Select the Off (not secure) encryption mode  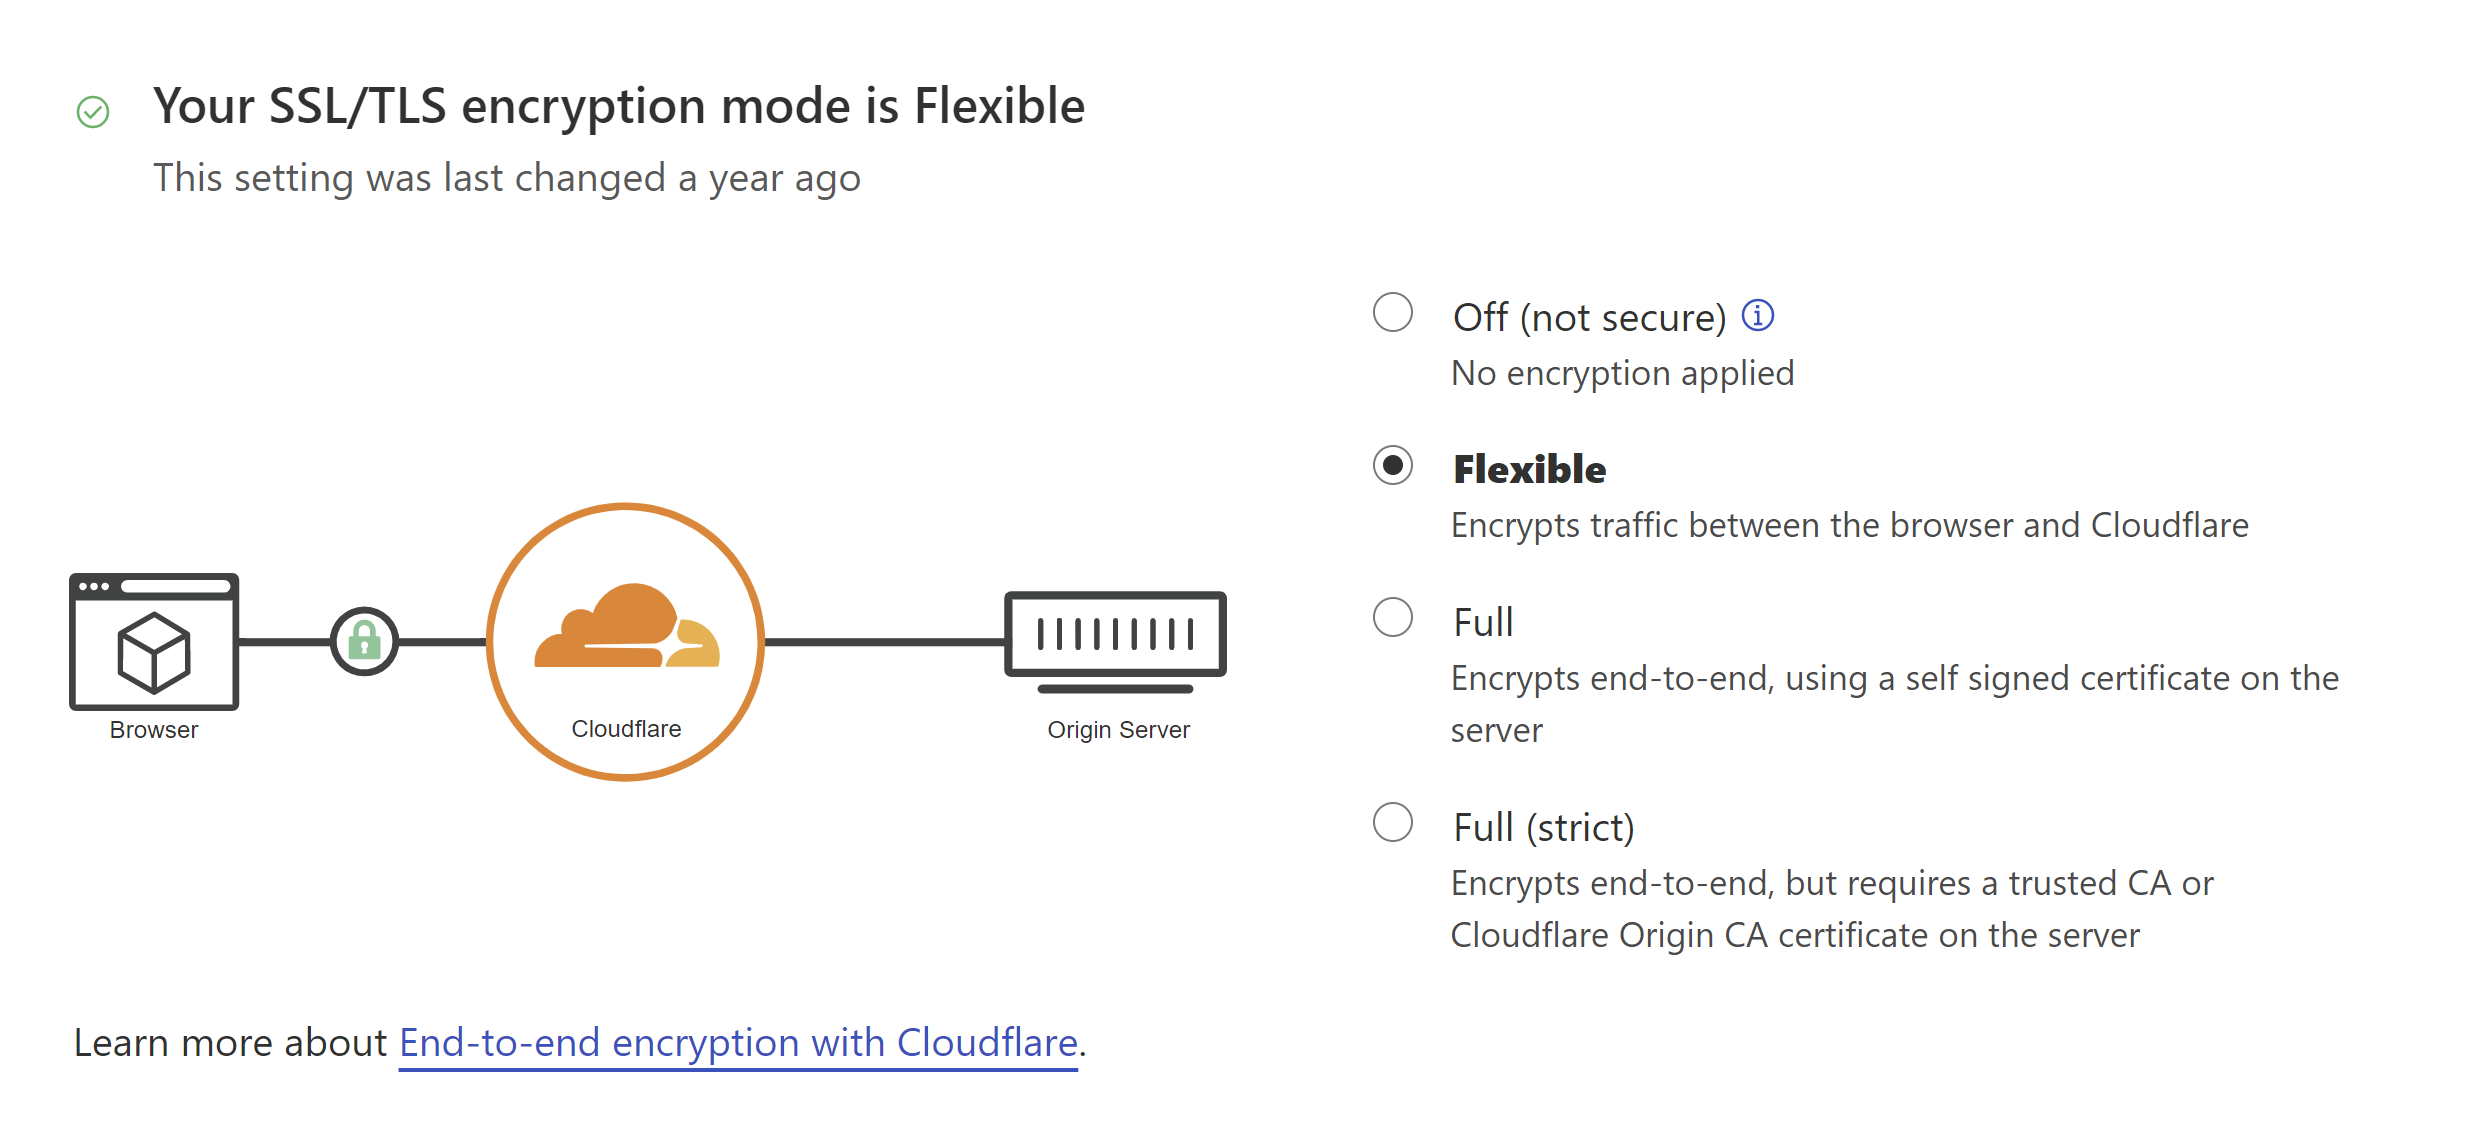click(1392, 313)
